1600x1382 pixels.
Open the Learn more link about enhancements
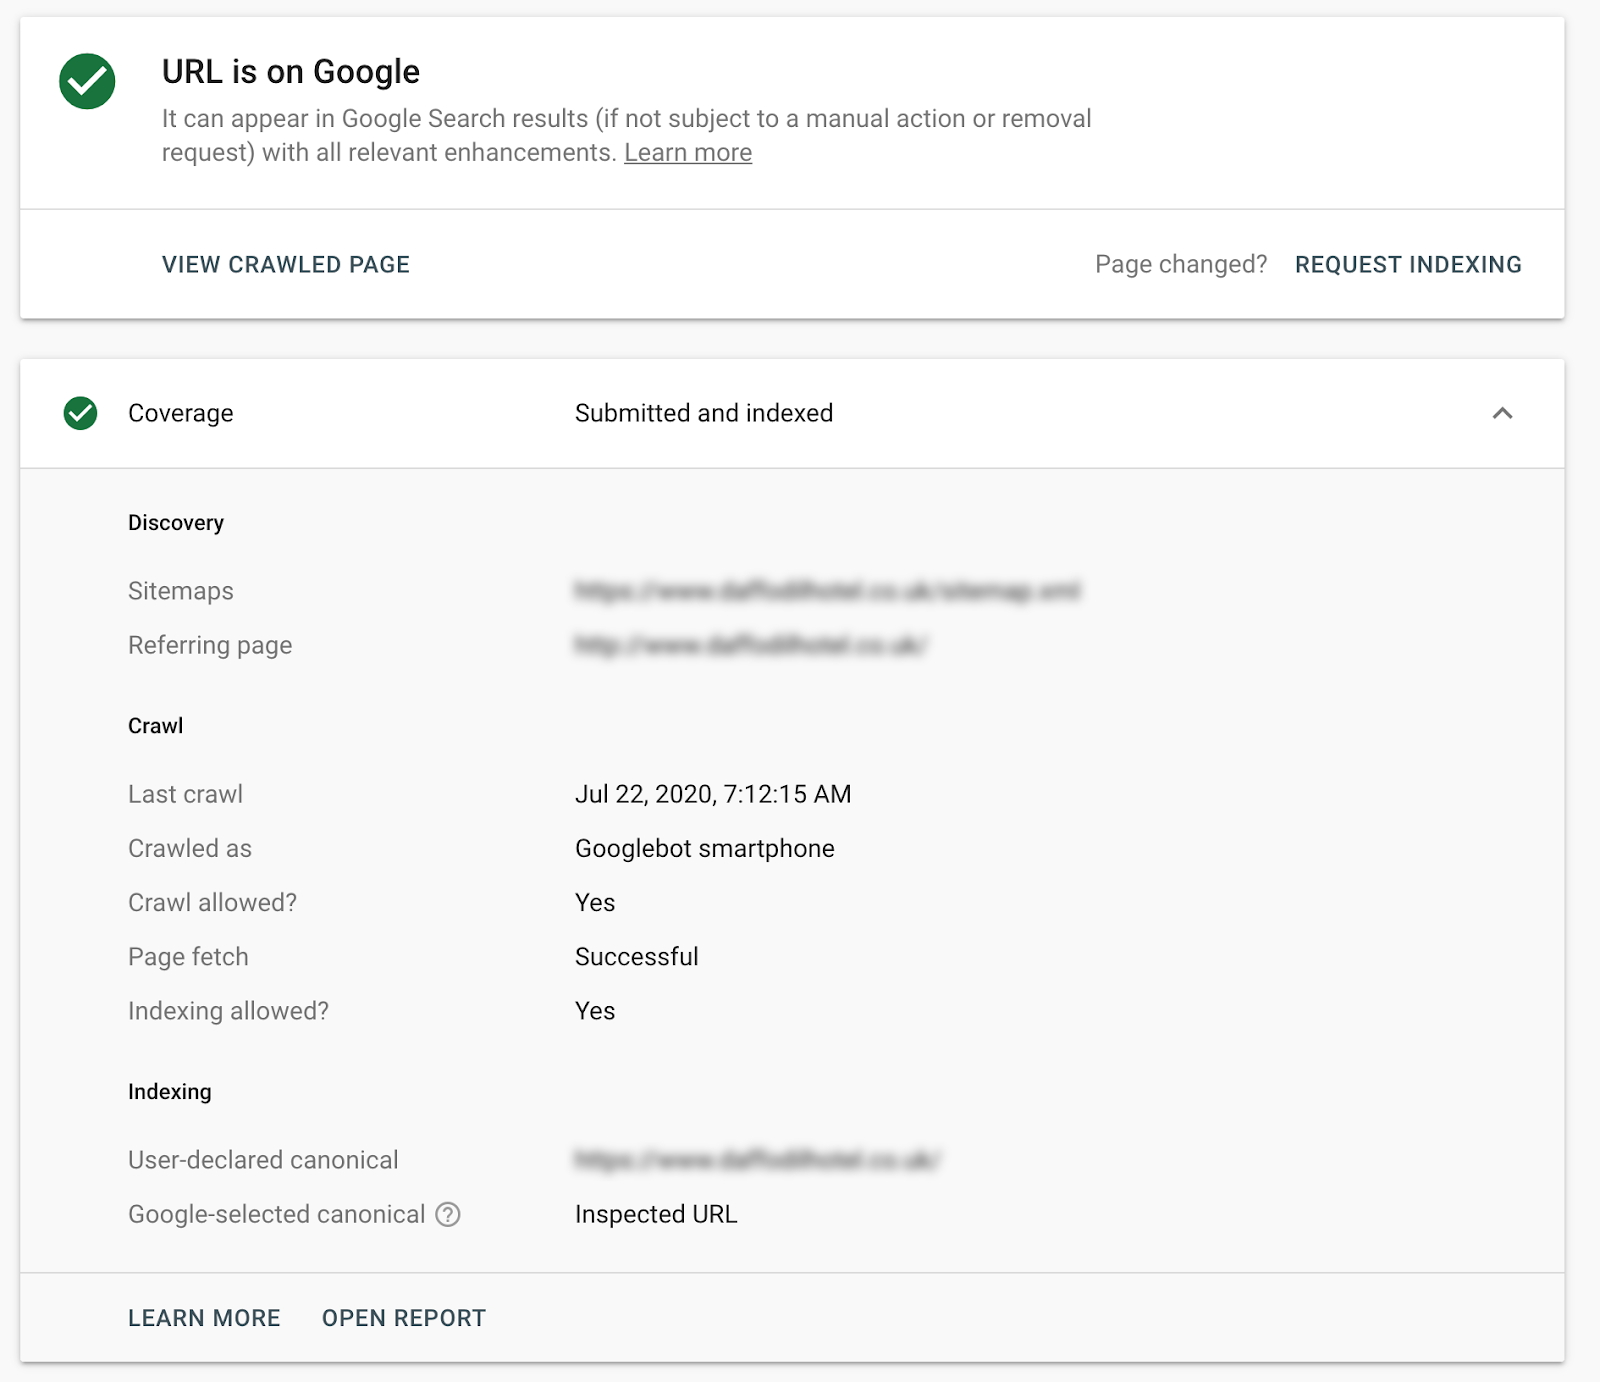coord(688,152)
